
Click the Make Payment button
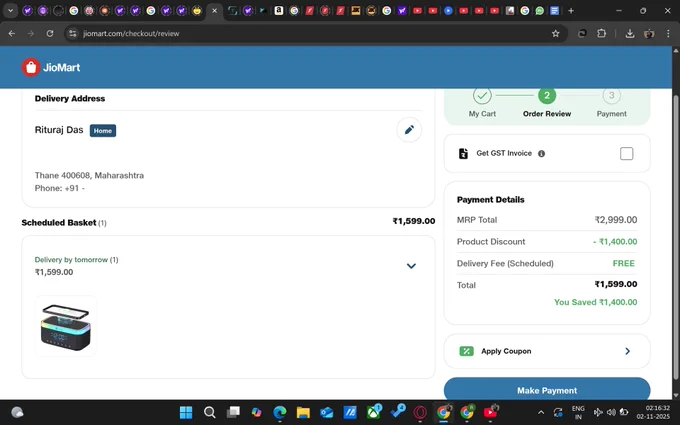pos(547,389)
